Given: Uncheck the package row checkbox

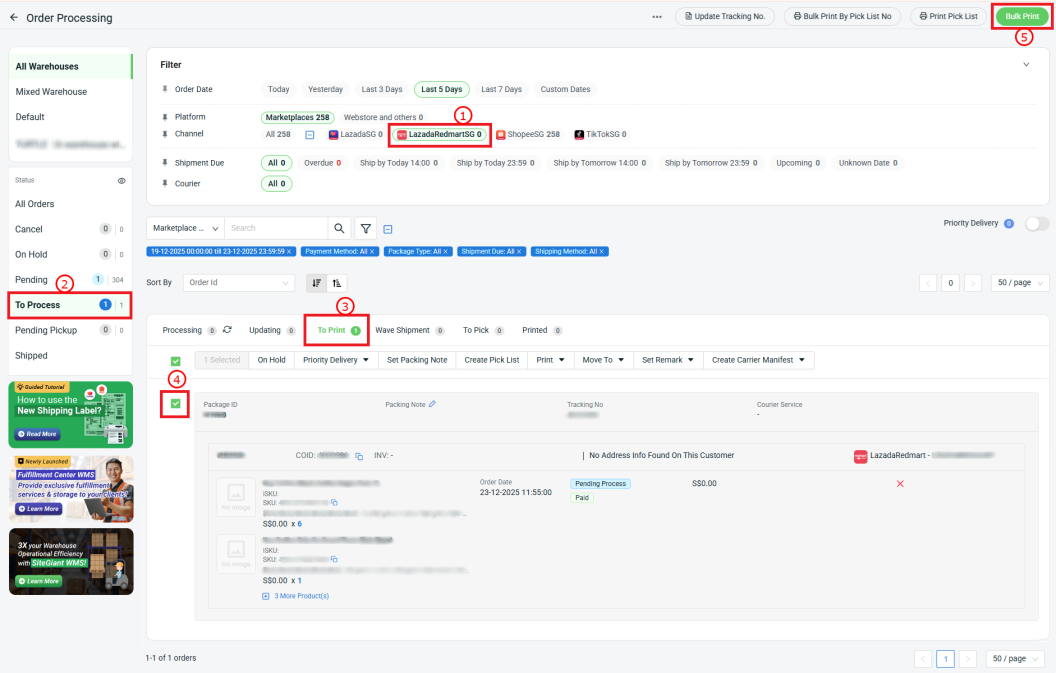Looking at the screenshot, I should pyautogui.click(x=176, y=404).
